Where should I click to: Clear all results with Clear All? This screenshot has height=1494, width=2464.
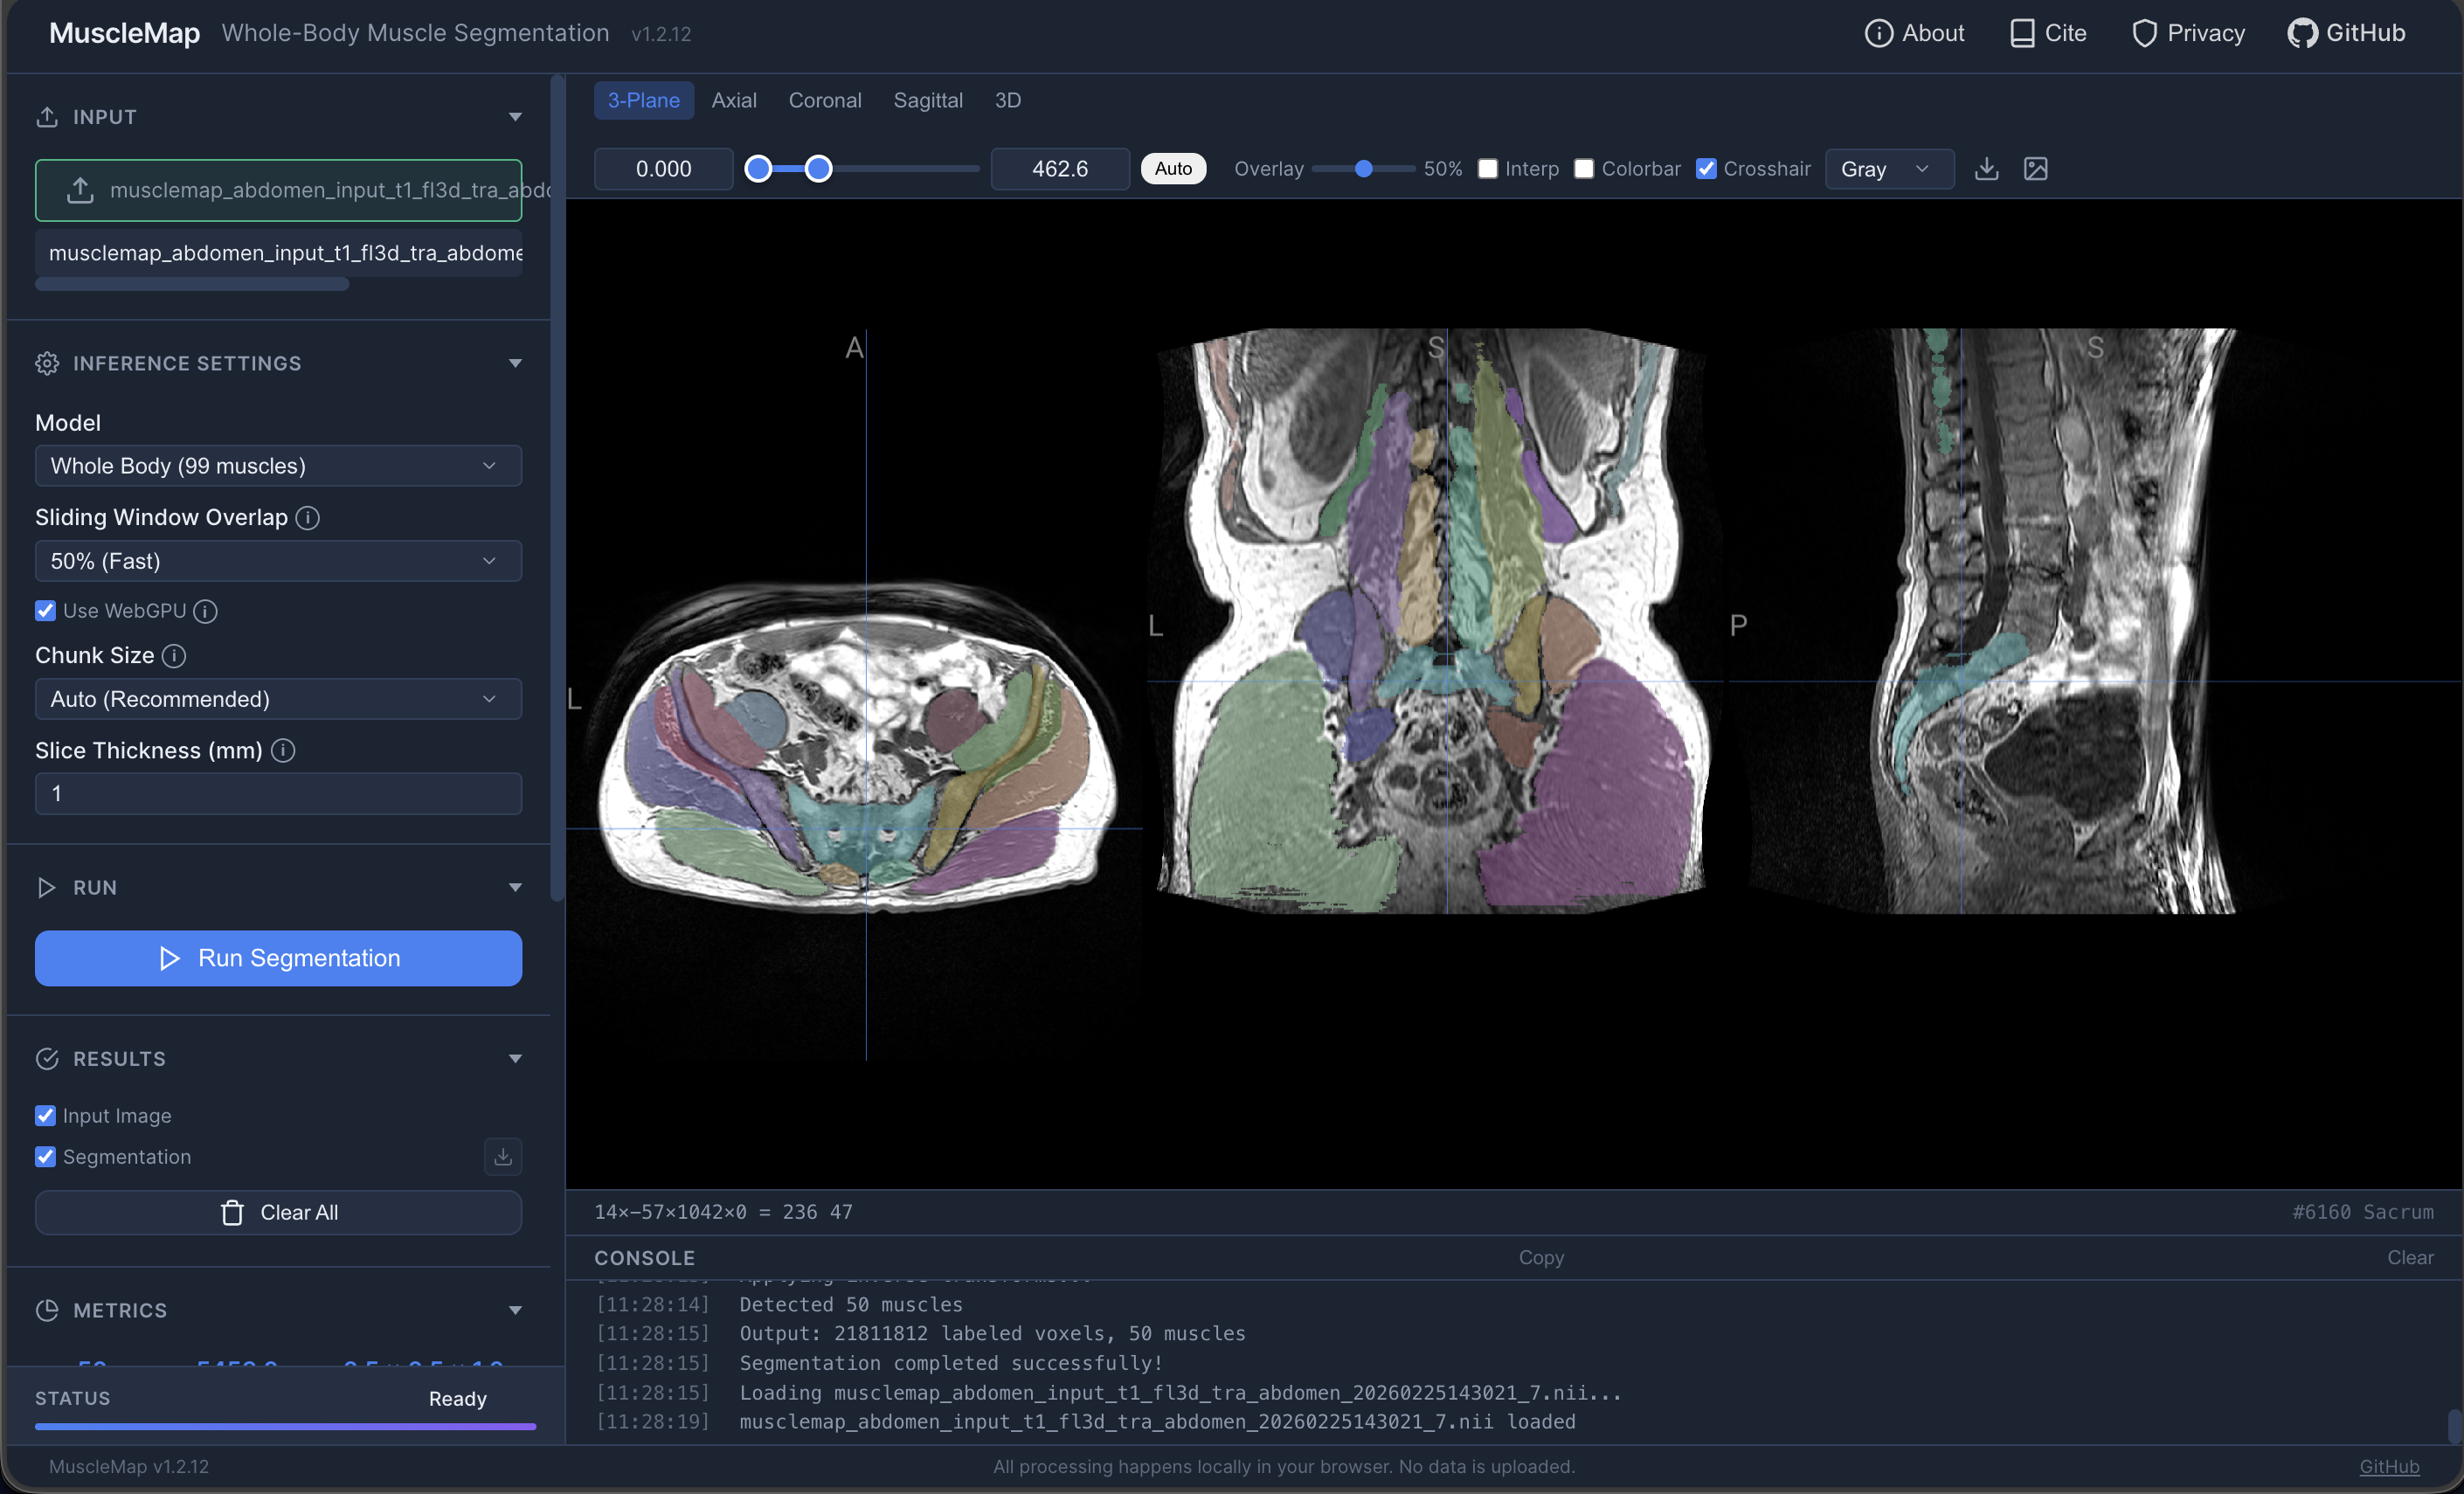[278, 1212]
